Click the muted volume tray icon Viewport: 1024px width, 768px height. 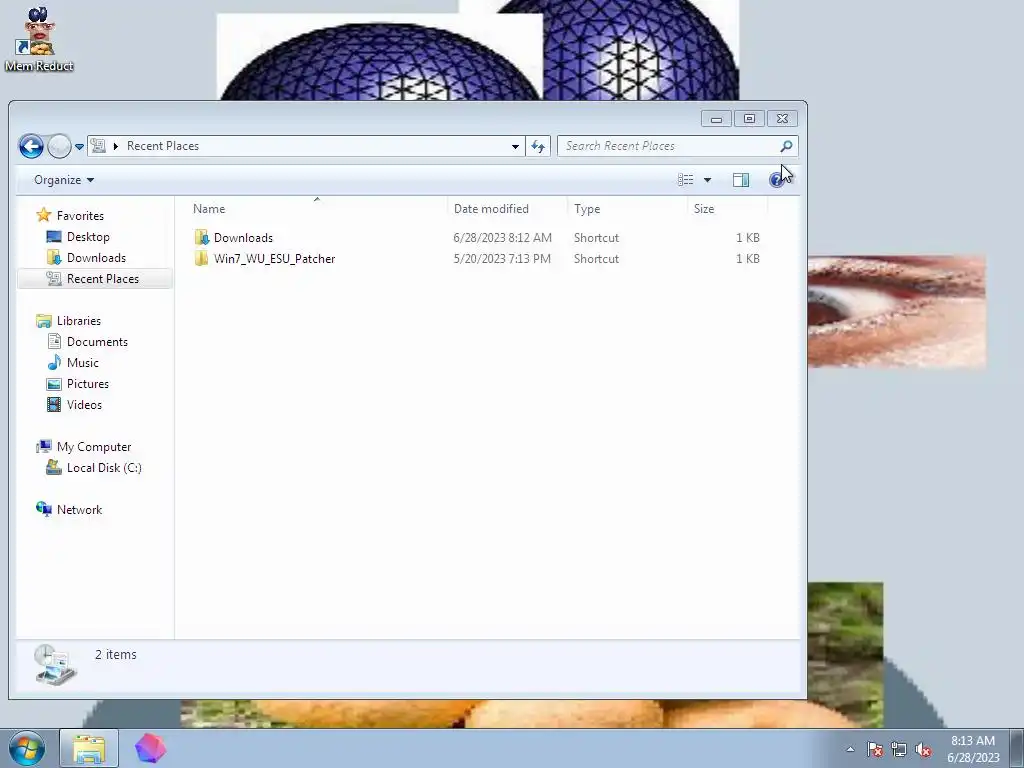(x=923, y=750)
